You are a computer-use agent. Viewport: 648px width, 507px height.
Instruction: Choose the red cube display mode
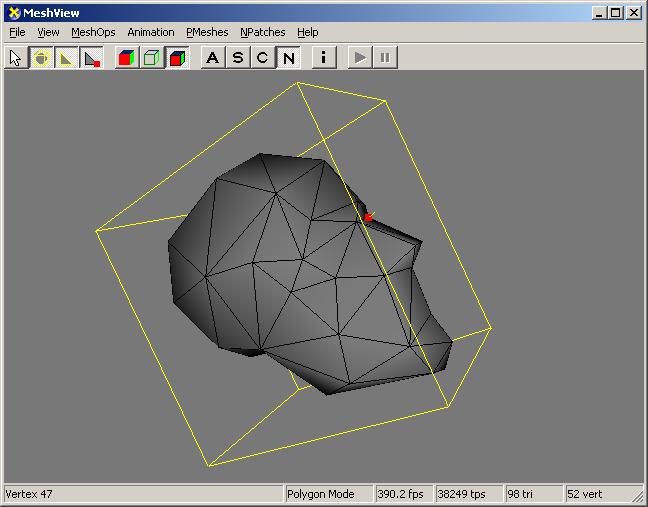(x=177, y=57)
